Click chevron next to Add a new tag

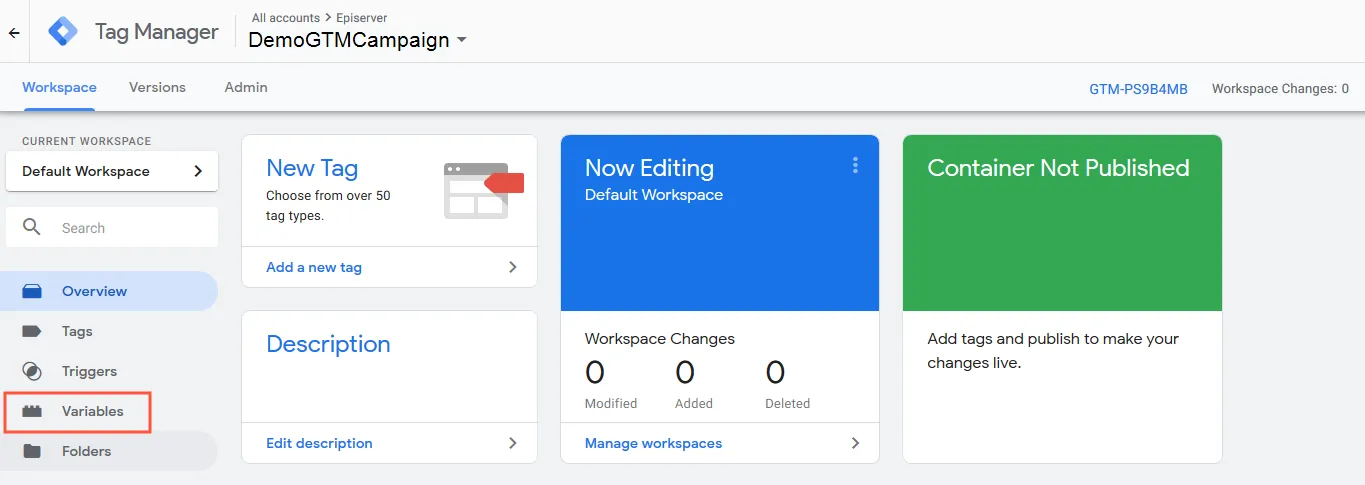pyautogui.click(x=513, y=267)
